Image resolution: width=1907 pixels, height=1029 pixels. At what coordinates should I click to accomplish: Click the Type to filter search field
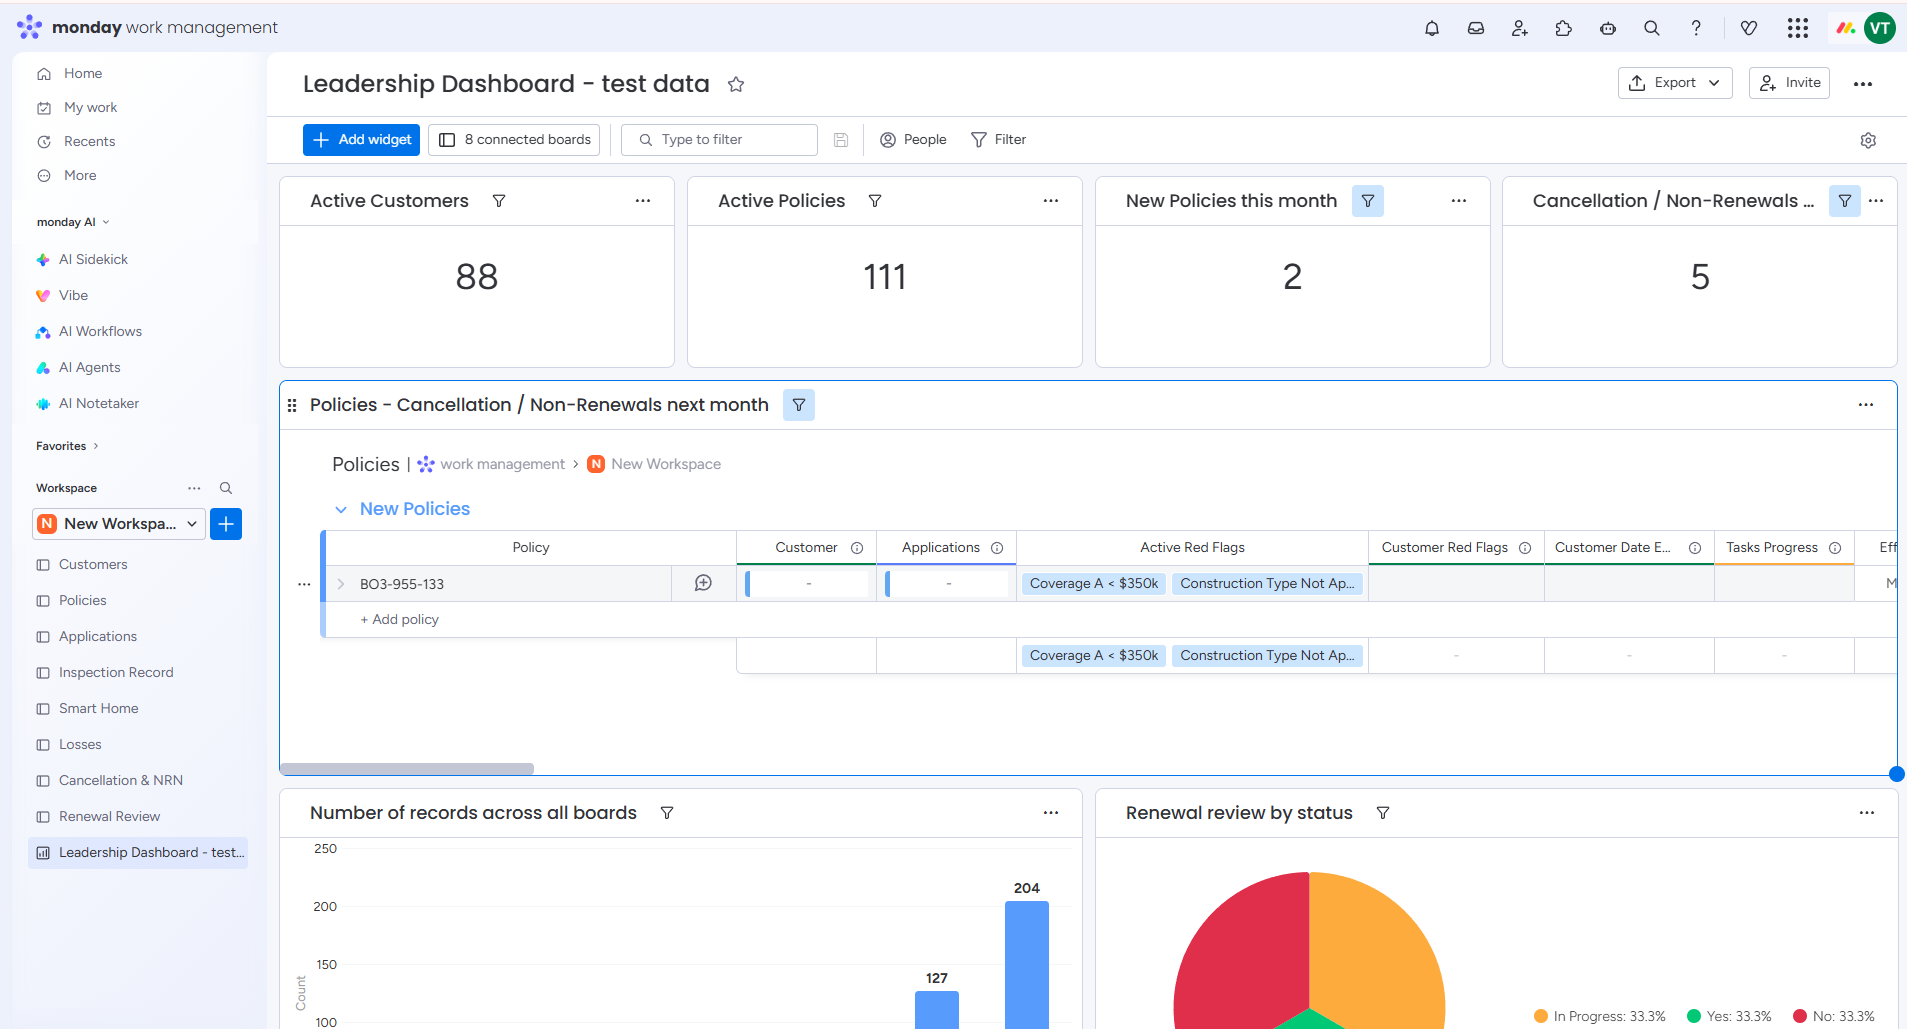click(x=719, y=140)
